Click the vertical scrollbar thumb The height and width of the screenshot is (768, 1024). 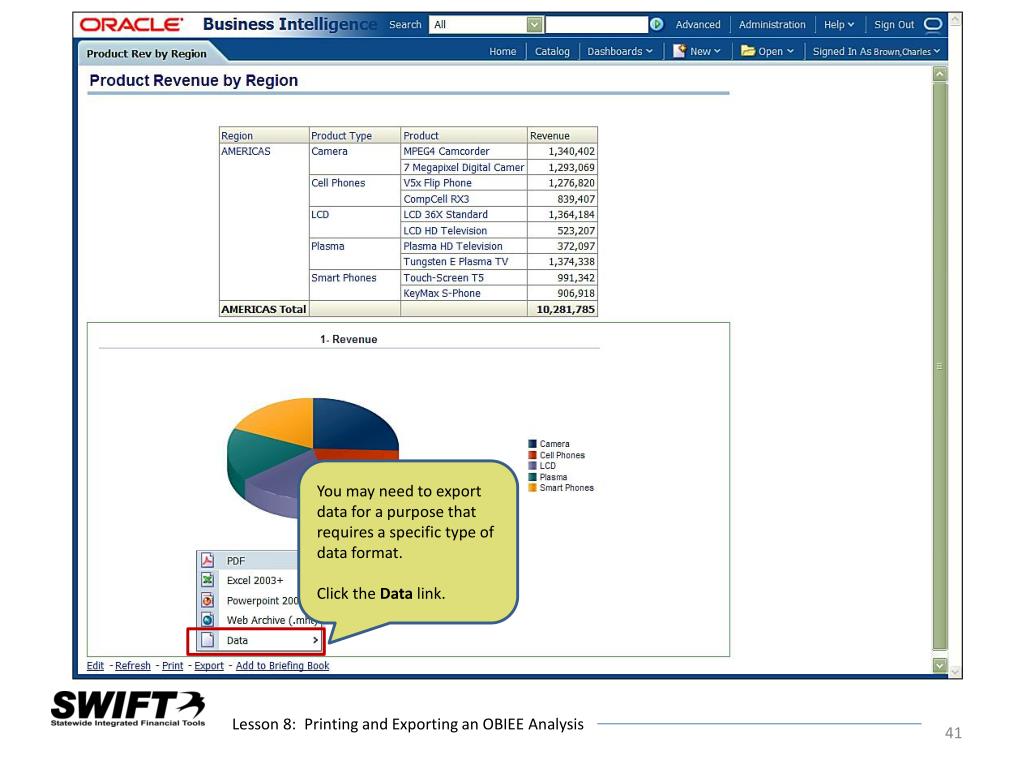click(x=940, y=366)
